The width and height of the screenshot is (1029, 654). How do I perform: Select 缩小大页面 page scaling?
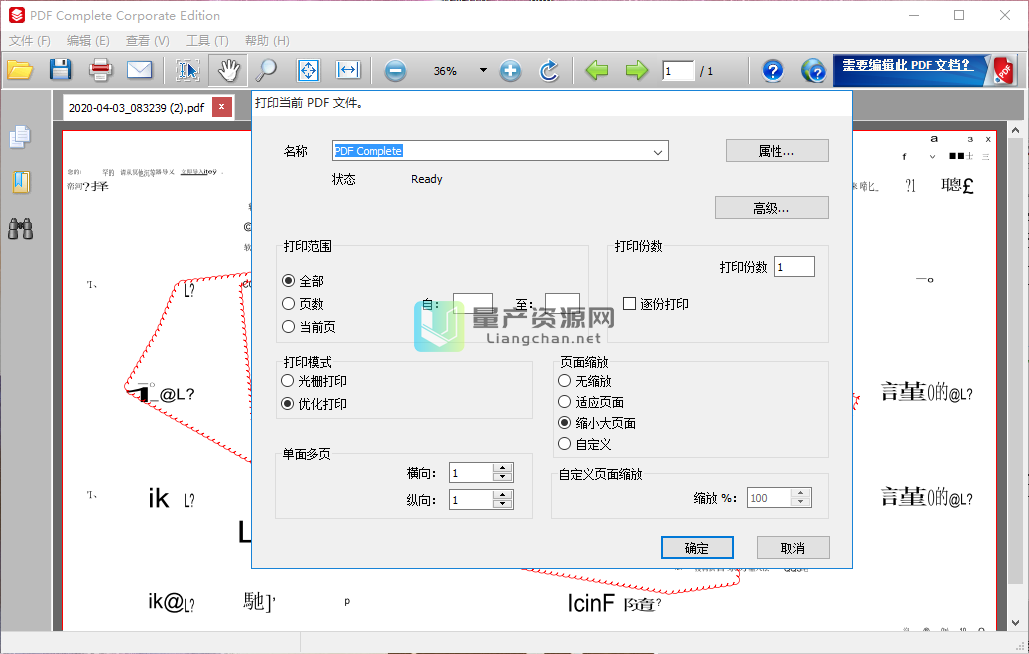pos(564,423)
